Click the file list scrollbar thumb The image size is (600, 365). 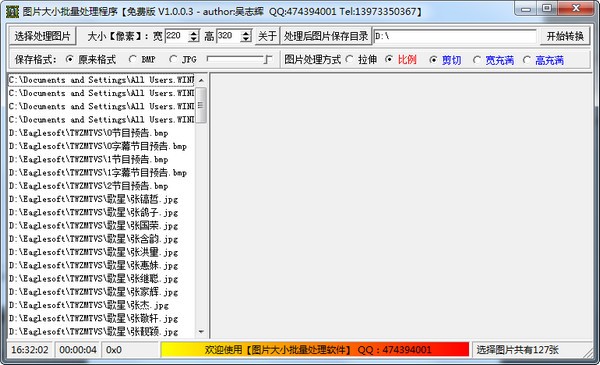tap(201, 105)
